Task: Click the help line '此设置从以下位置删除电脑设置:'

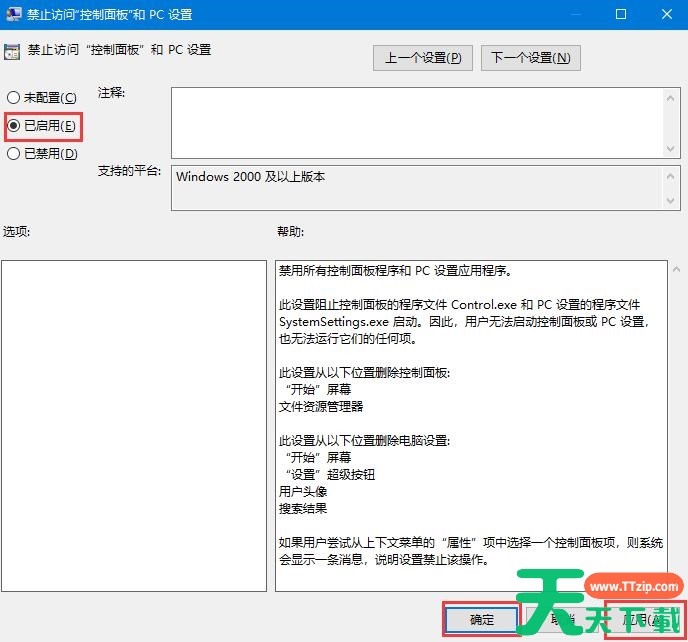Action: point(364,441)
